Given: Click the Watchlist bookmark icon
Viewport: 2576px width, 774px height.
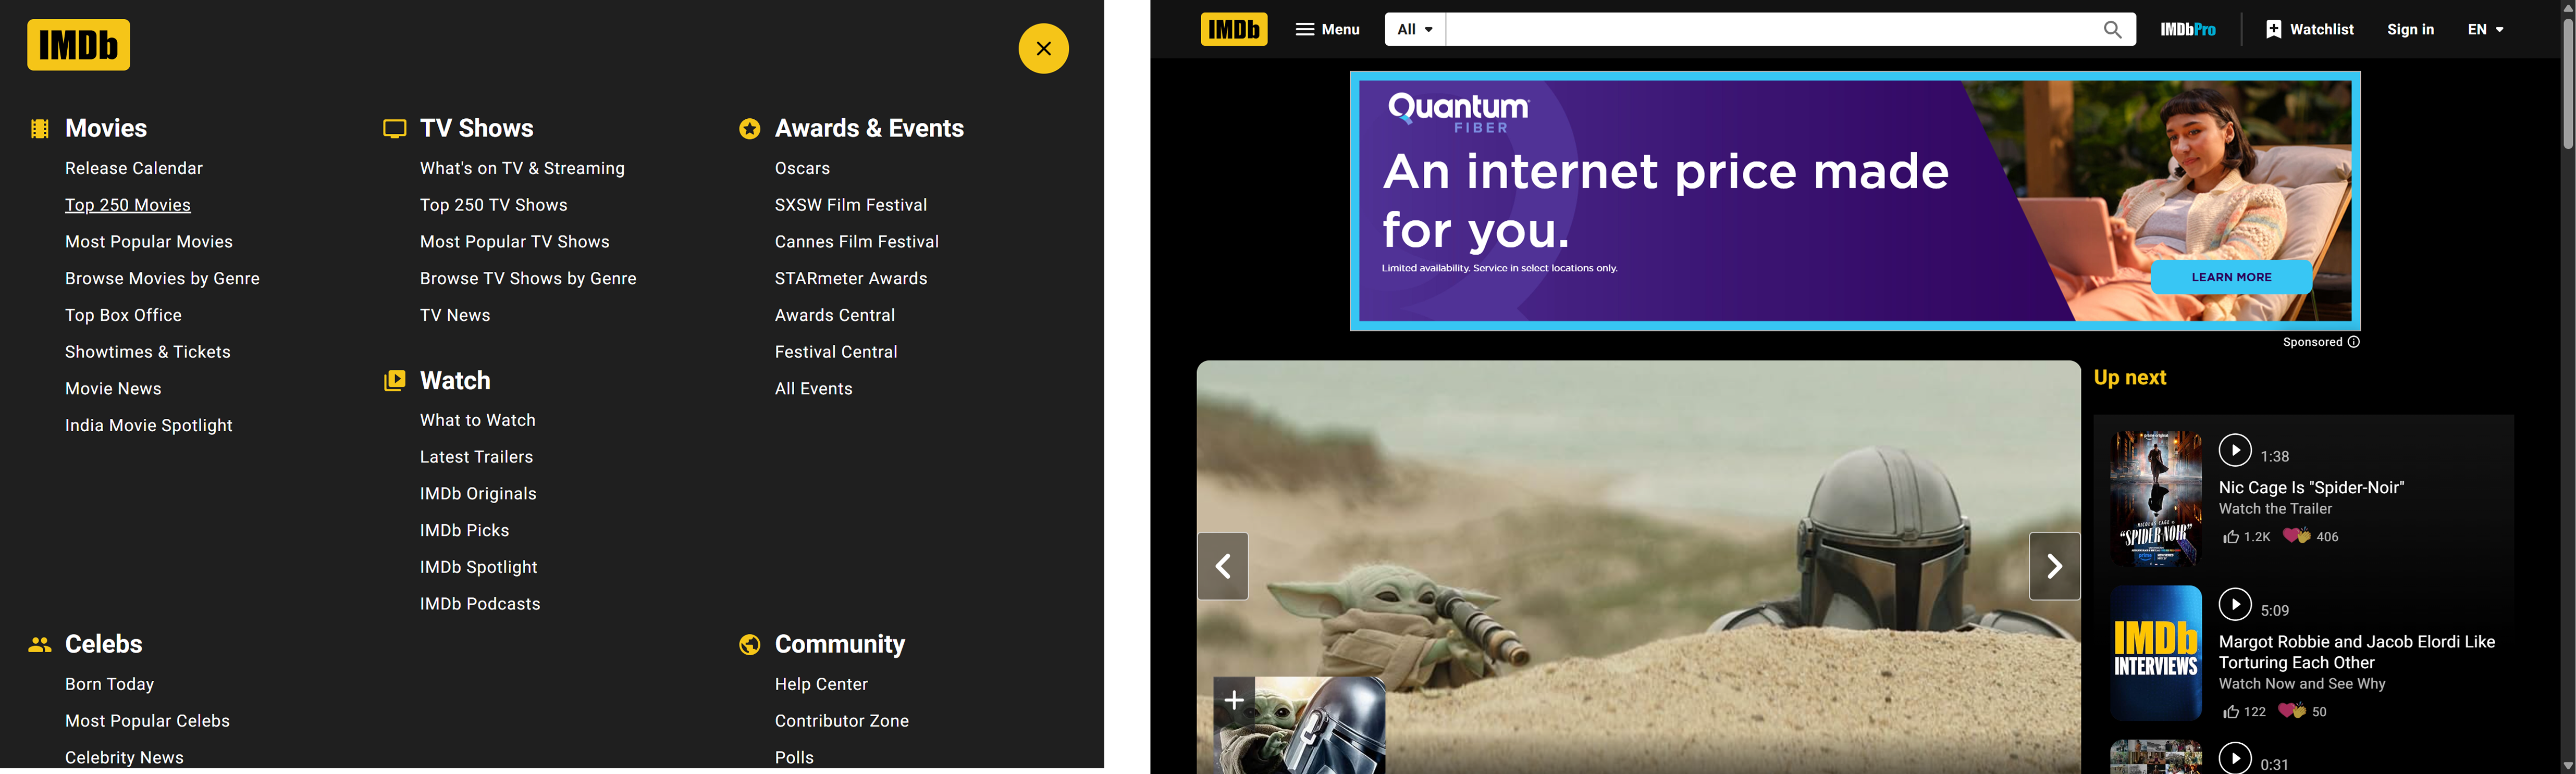Looking at the screenshot, I should [2273, 29].
